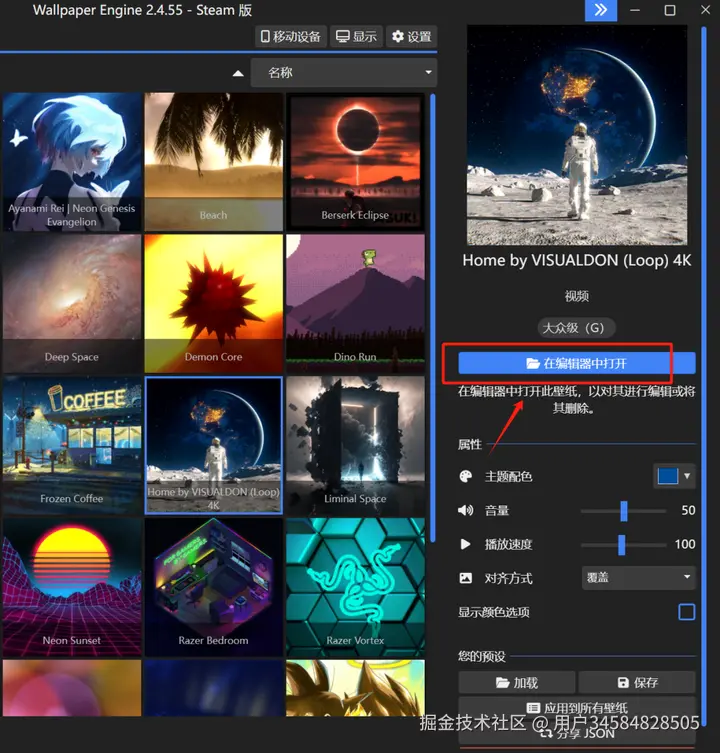Screen dimensions: 720x753
Task: Select the Razer Vortex wallpaper
Action: [x=355, y=587]
